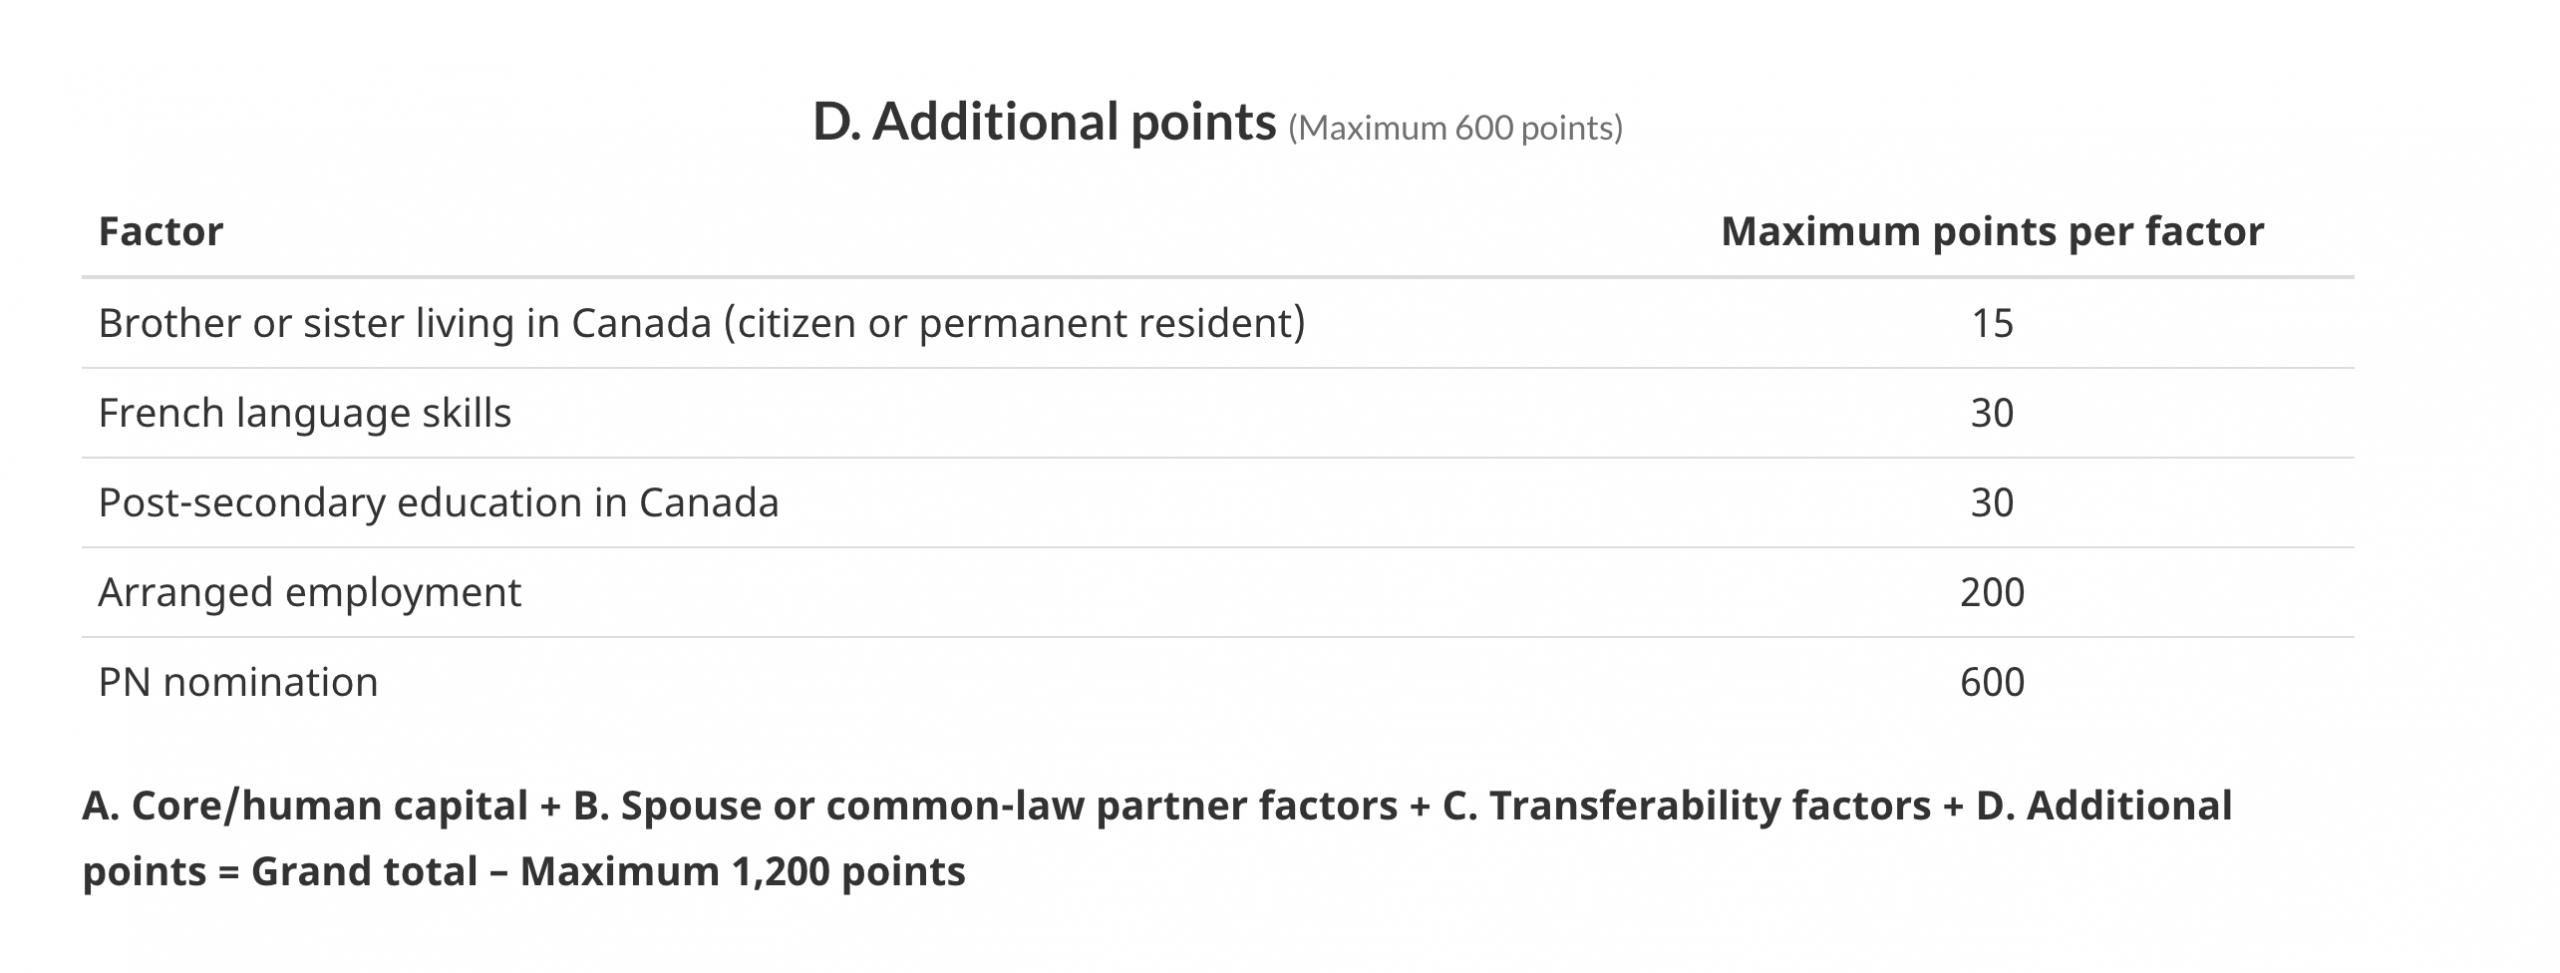This screenshot has width=2560, height=973.
Task: Click the "Brother or sister living in Canada" row label
Action: [x=404, y=323]
